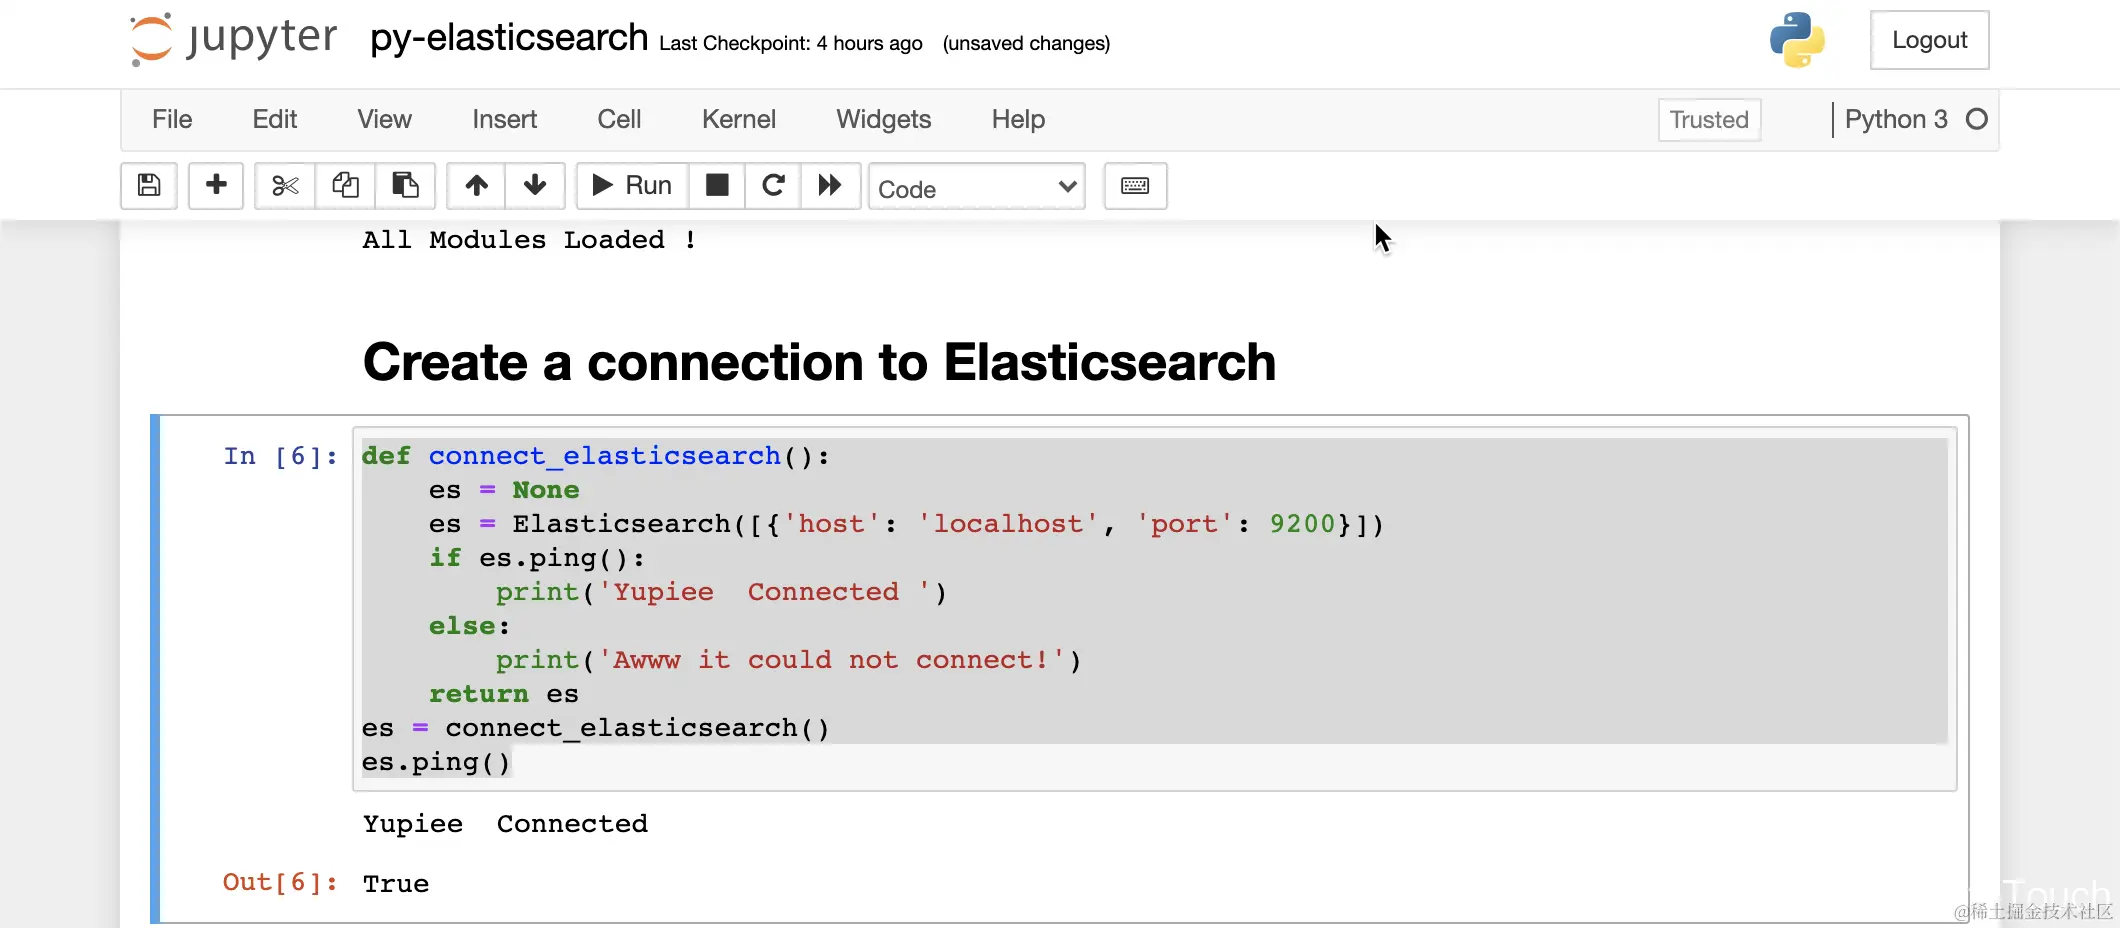Copy selected cells
This screenshot has height=928, width=2120.
point(345,185)
